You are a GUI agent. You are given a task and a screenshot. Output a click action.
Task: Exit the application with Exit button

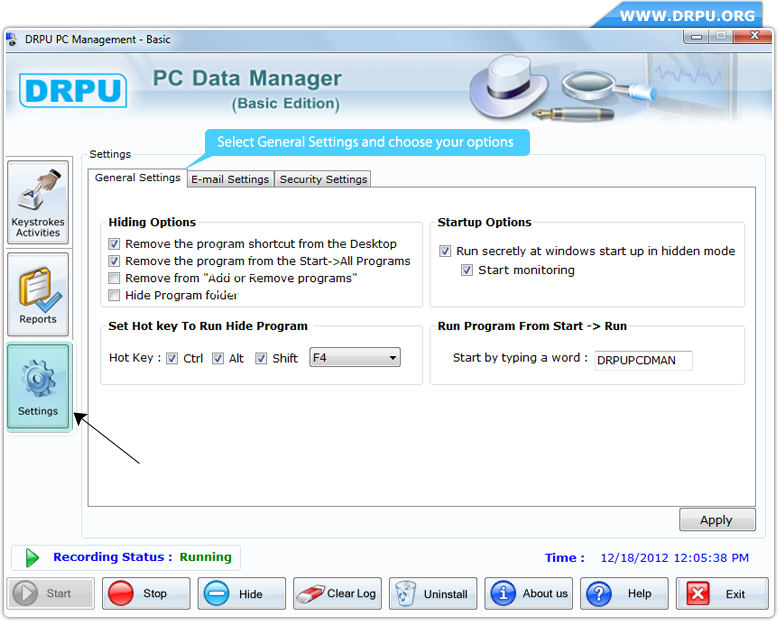pos(721,593)
